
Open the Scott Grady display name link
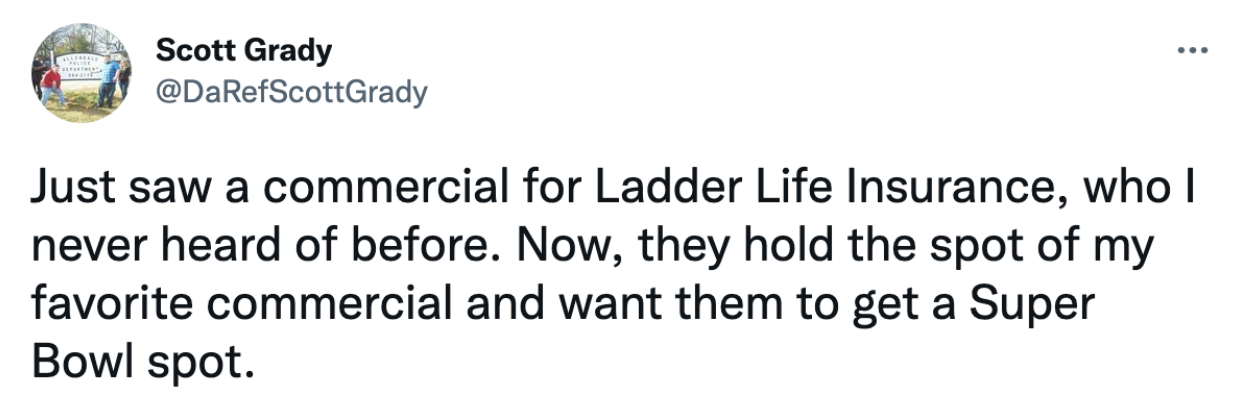[x=245, y=50]
